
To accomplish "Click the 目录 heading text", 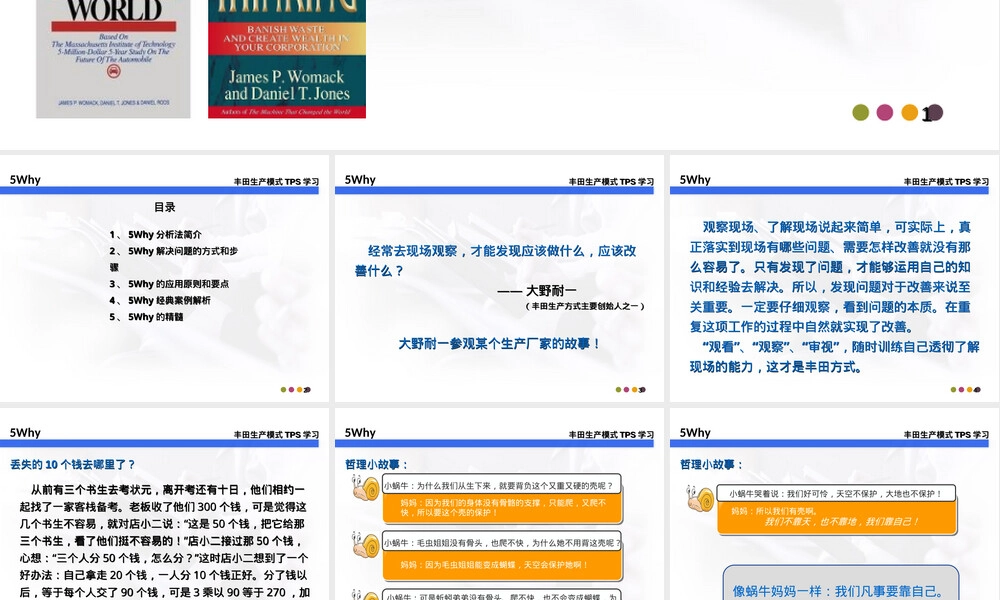I will (165, 207).
